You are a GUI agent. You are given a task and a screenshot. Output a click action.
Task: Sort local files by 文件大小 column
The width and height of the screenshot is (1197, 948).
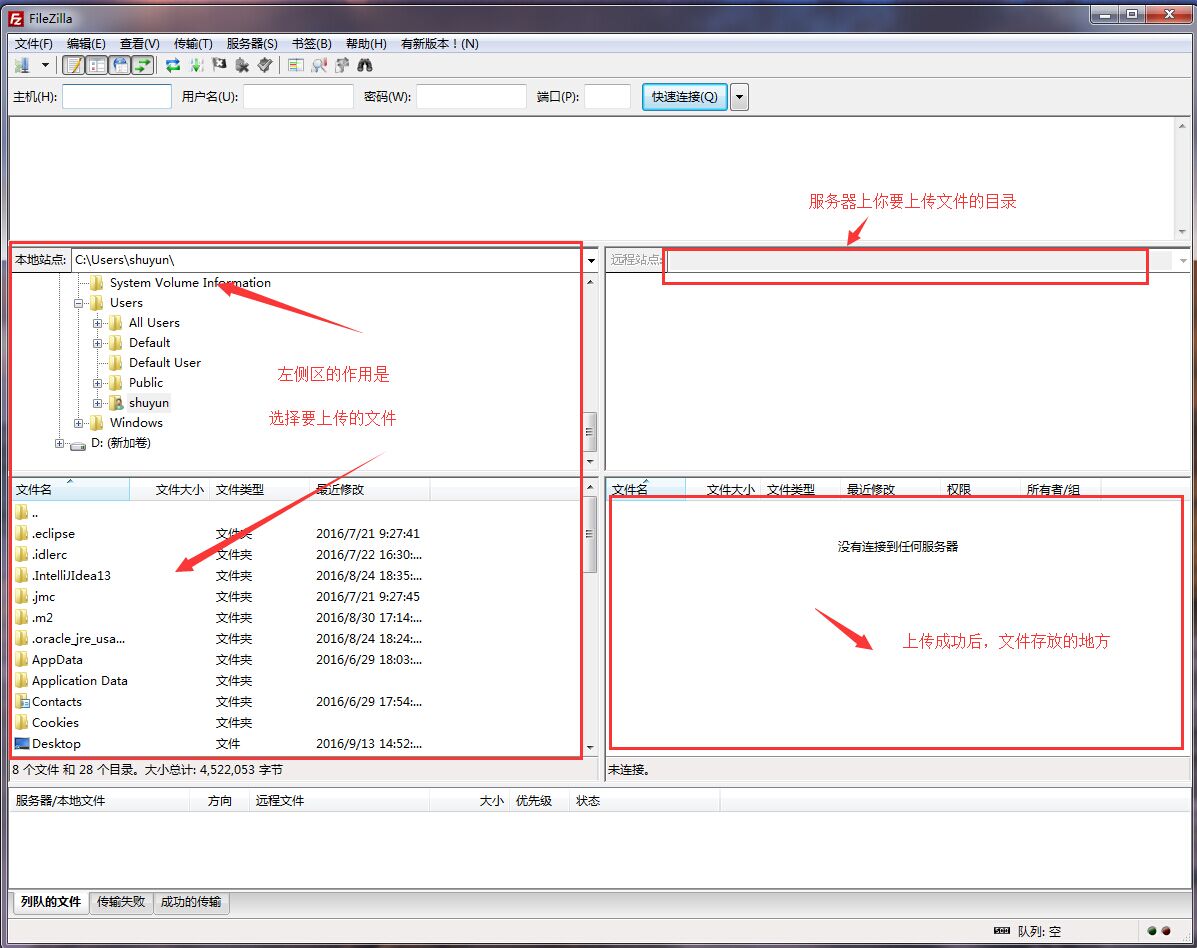[169, 489]
